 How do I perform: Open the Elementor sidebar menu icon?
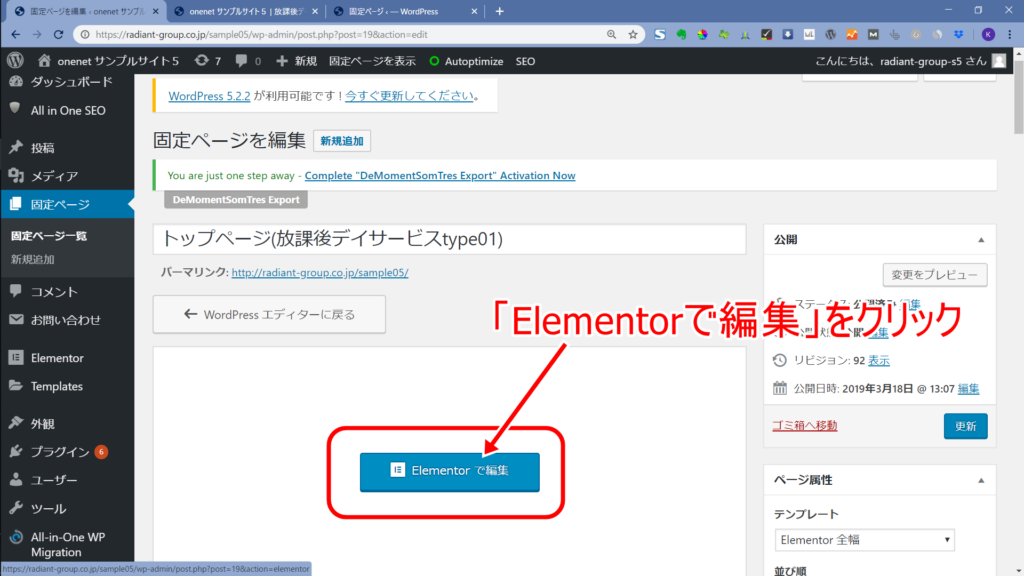16,358
